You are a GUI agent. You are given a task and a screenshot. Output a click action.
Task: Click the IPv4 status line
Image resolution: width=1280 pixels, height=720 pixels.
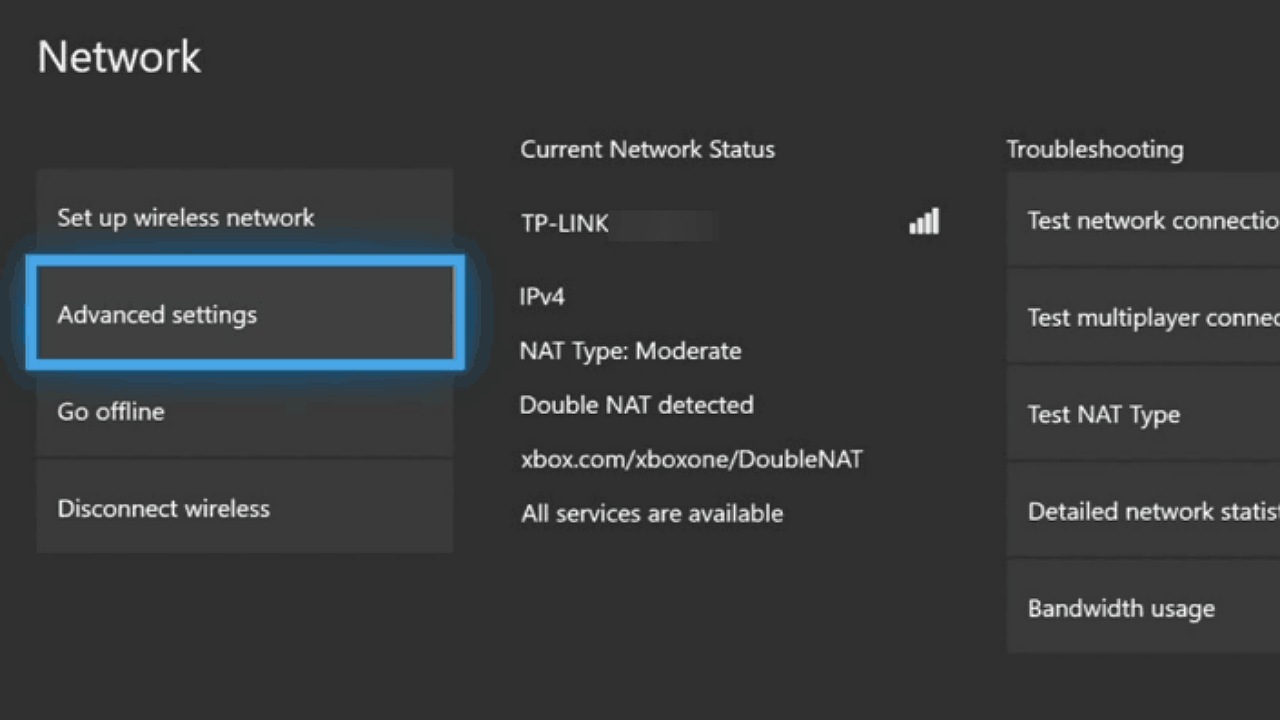pos(542,297)
